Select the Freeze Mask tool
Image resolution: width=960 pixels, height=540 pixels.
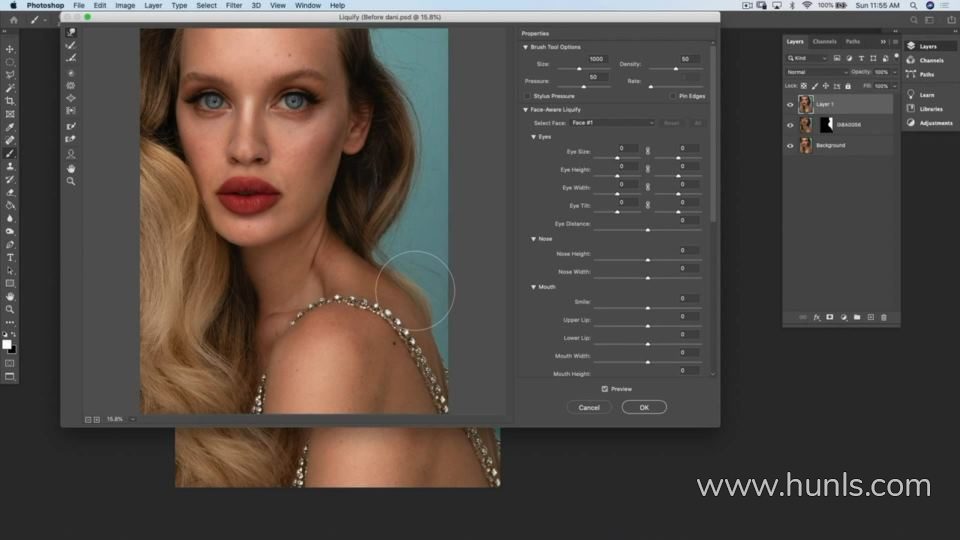(71, 126)
